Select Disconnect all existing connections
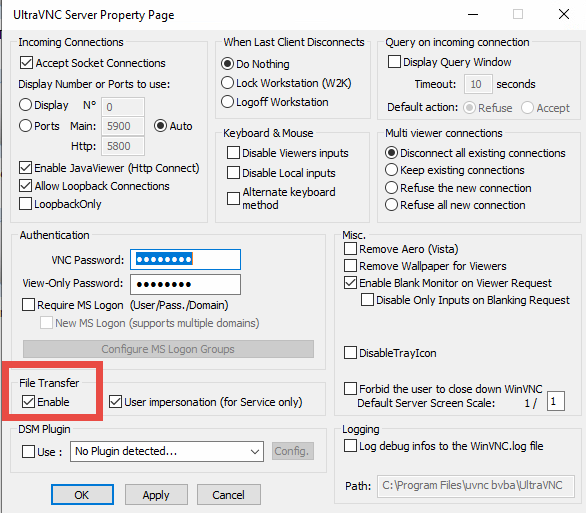The image size is (586, 513). (391, 152)
